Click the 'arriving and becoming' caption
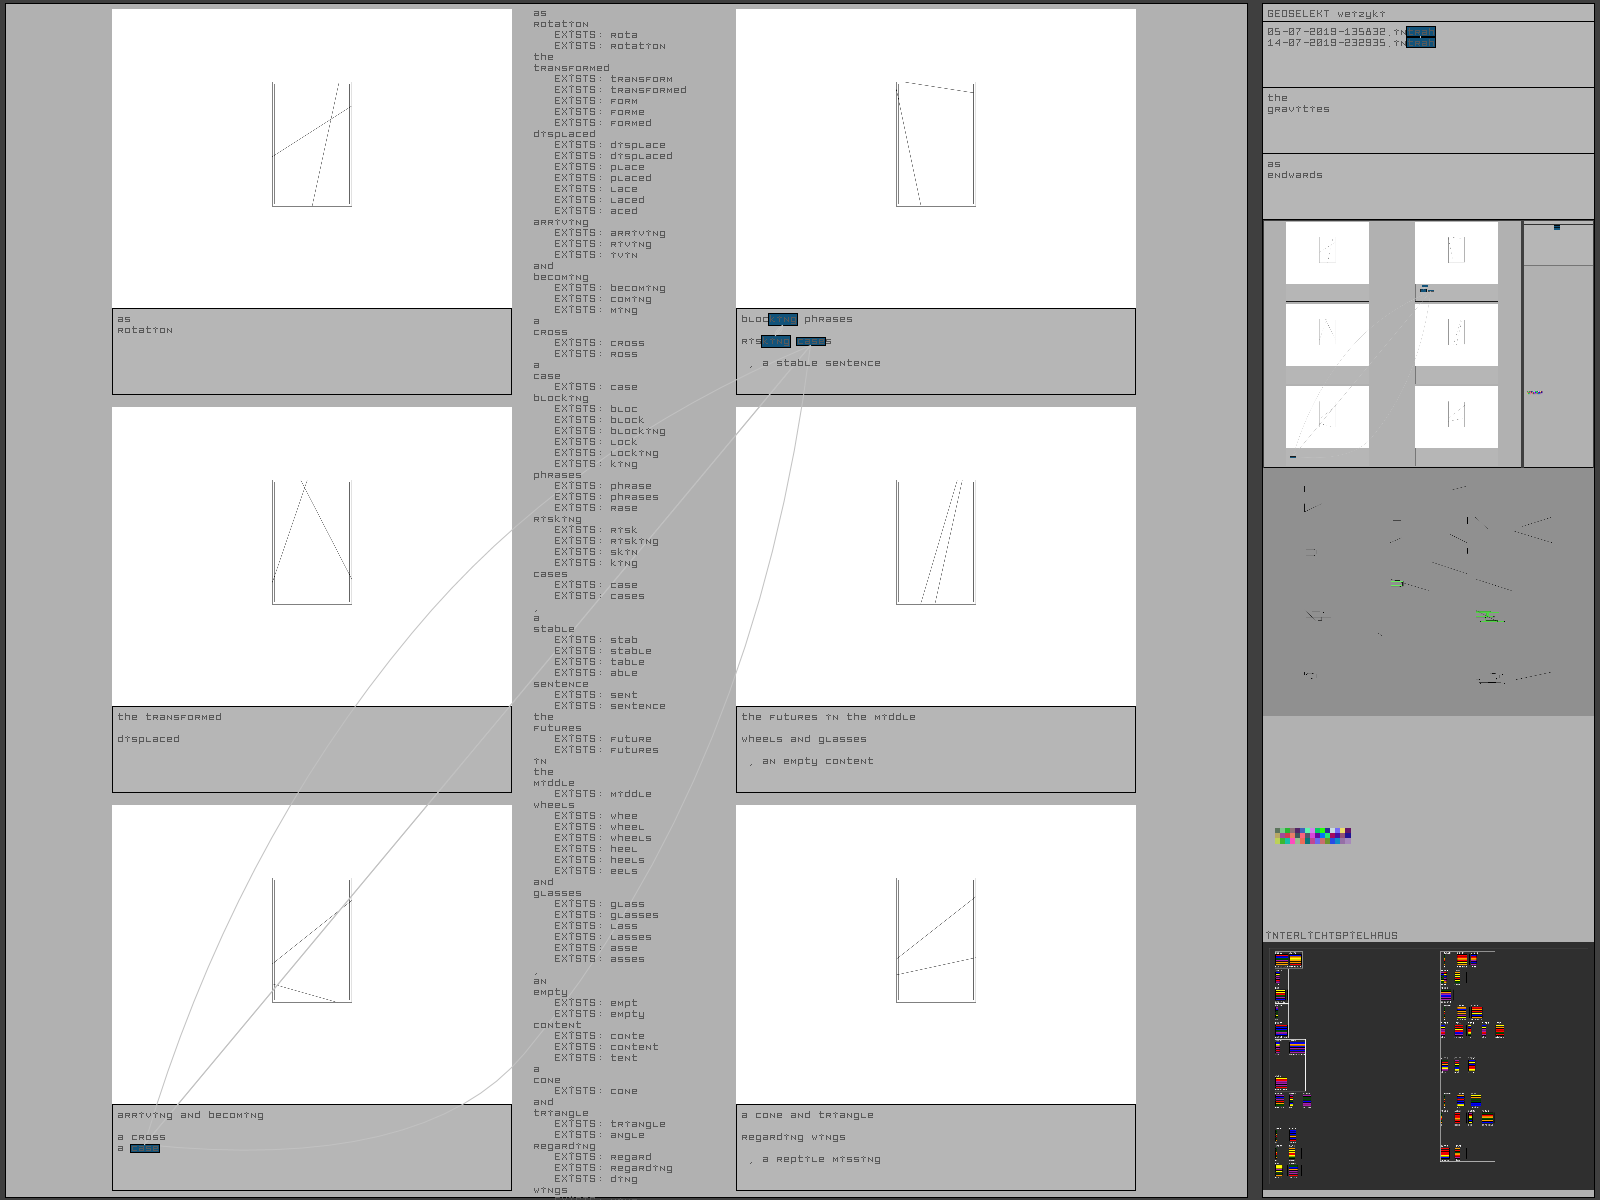The width and height of the screenshot is (1600, 1200). click(x=190, y=1115)
